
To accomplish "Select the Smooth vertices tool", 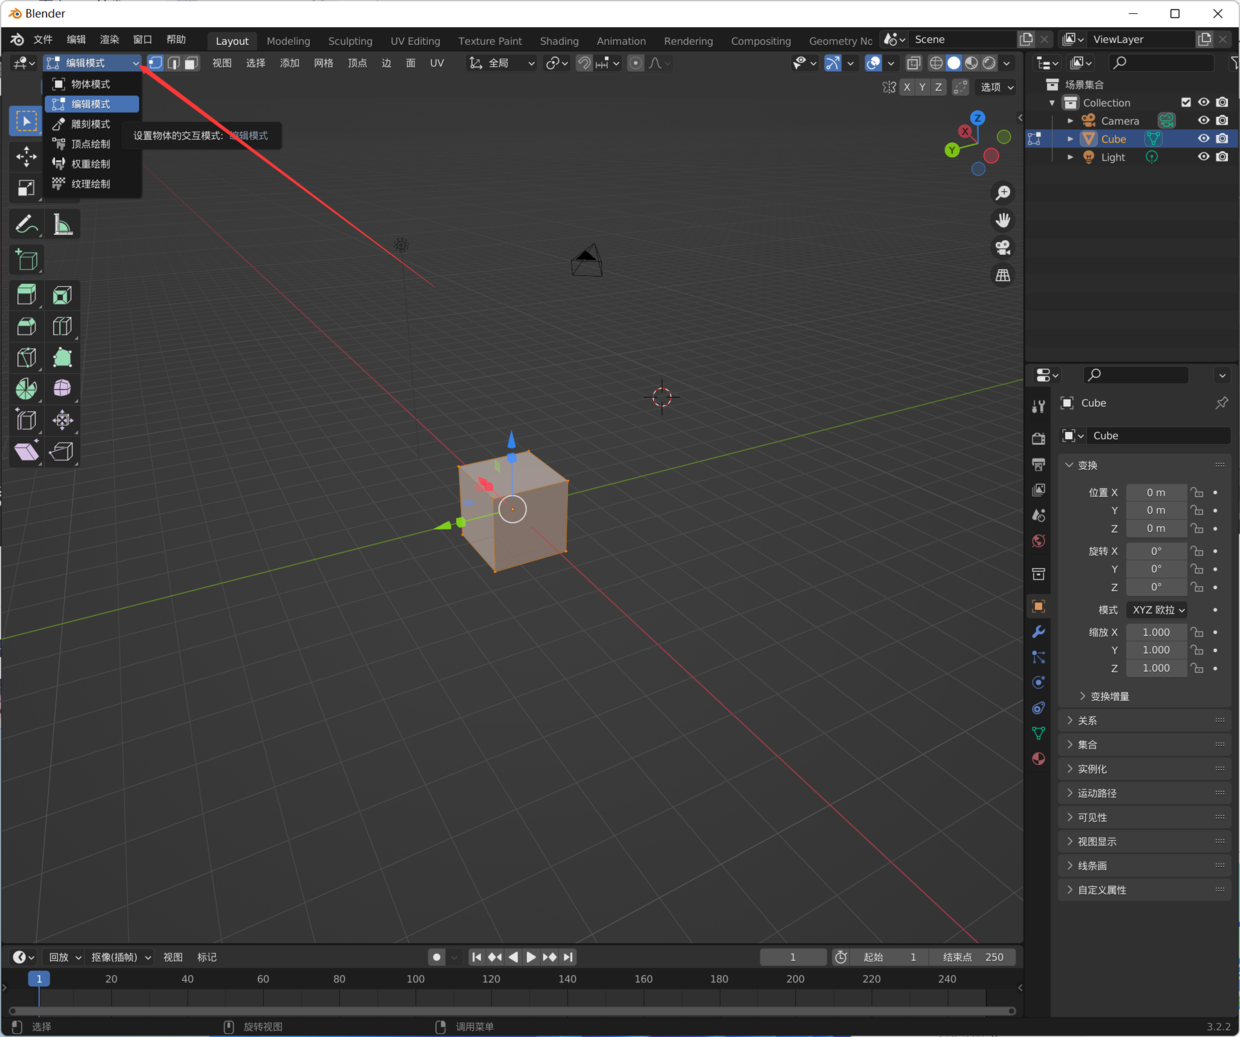I will [x=62, y=388].
